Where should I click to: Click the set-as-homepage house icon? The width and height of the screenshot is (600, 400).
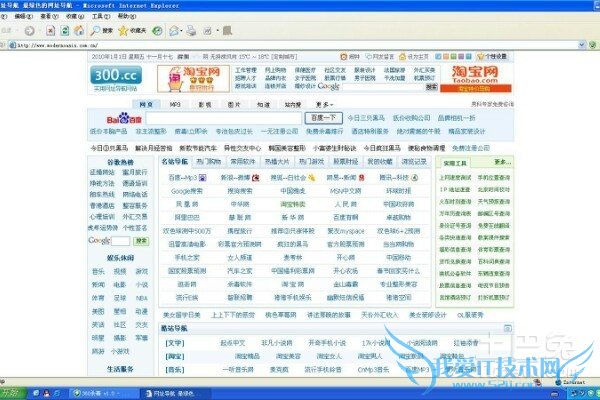(402, 57)
